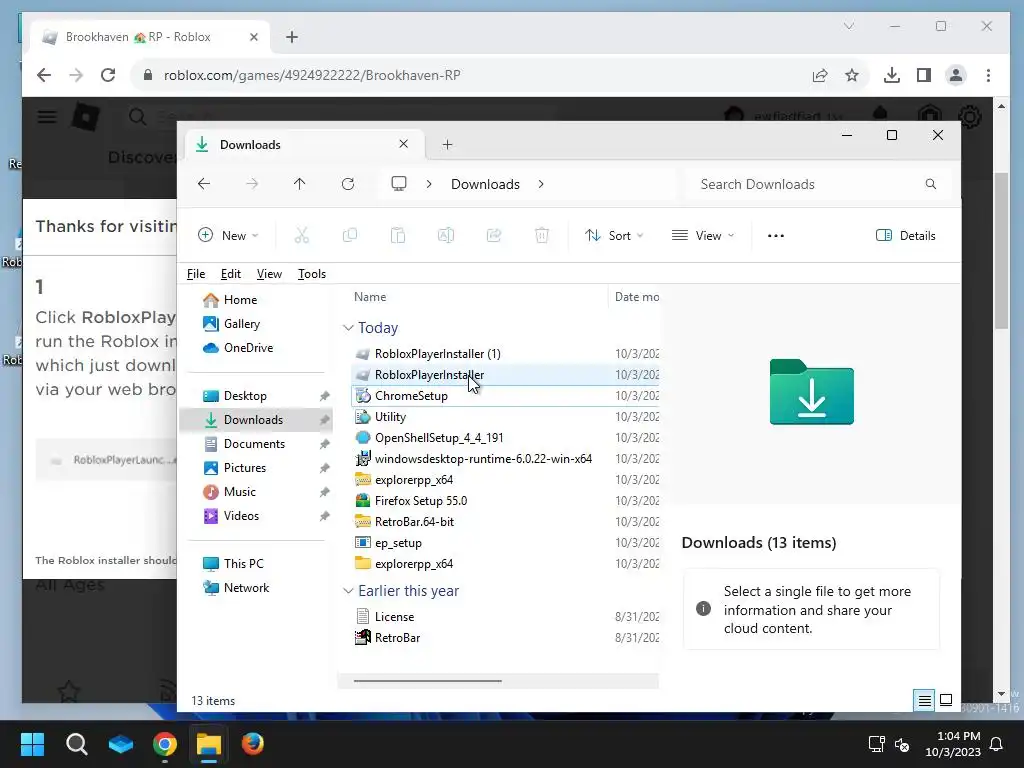Click the Delete trash icon

click(542, 235)
